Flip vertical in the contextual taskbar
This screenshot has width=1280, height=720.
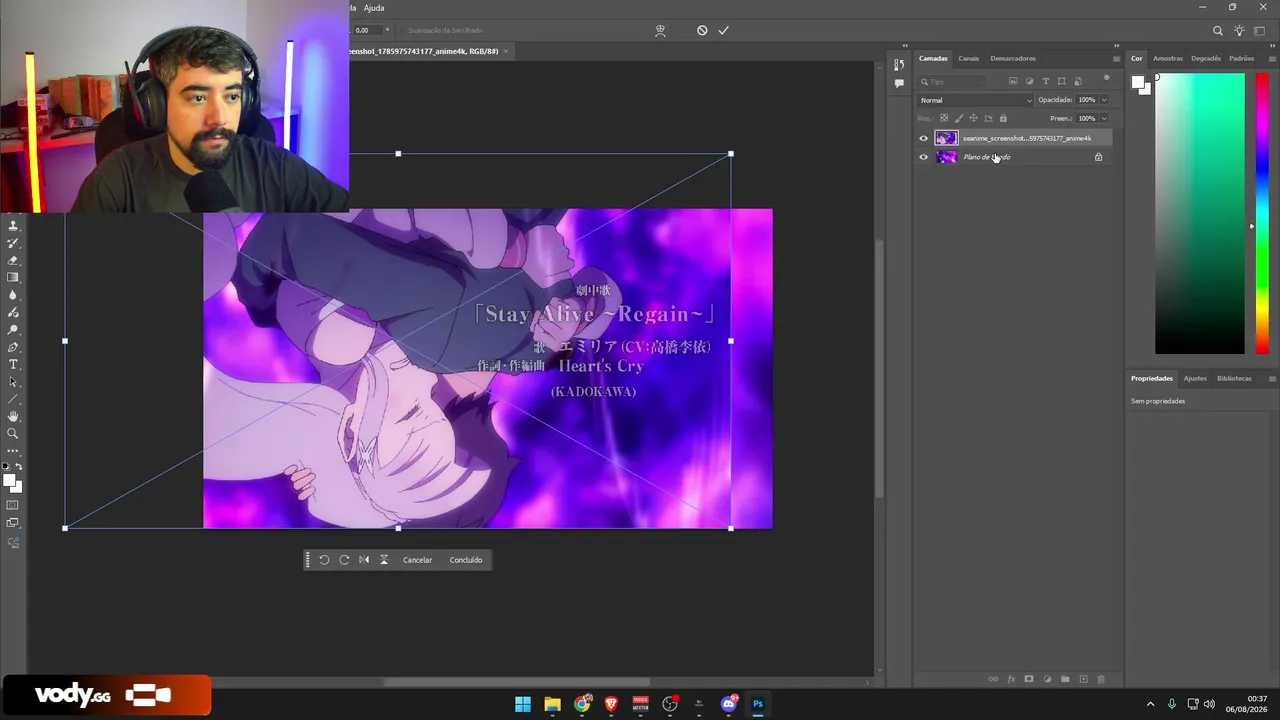384,560
